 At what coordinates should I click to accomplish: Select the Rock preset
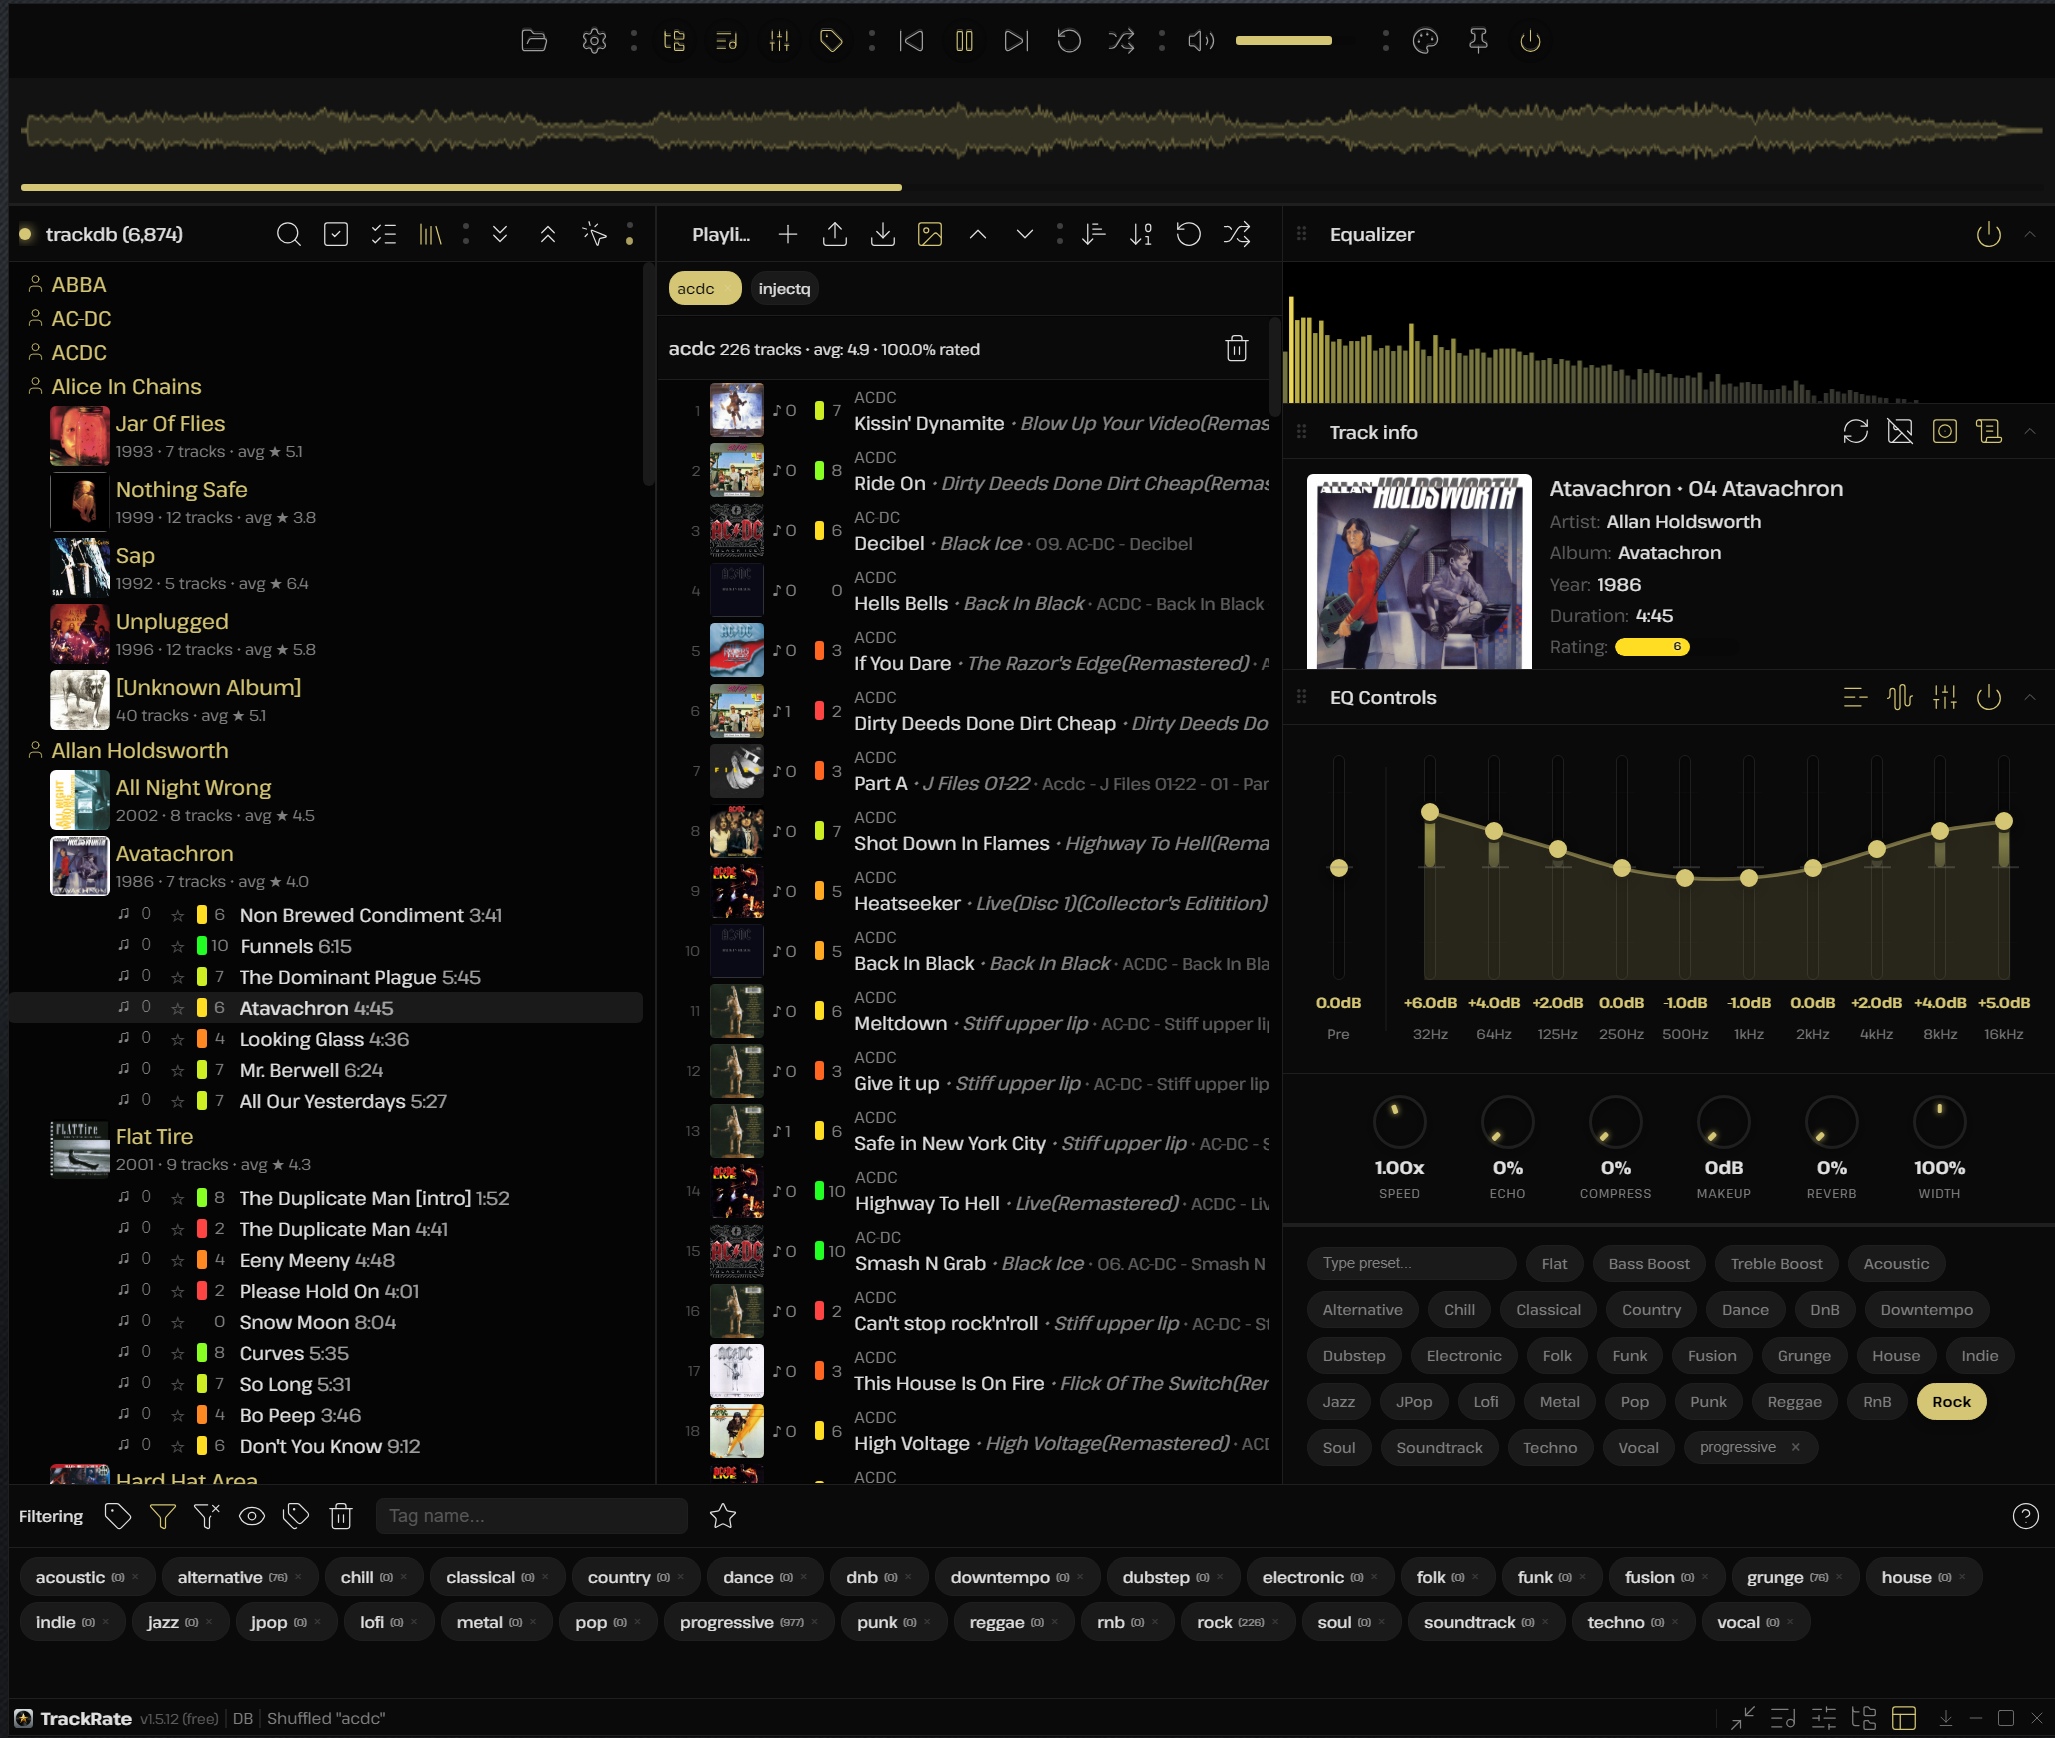pos(1951,1401)
